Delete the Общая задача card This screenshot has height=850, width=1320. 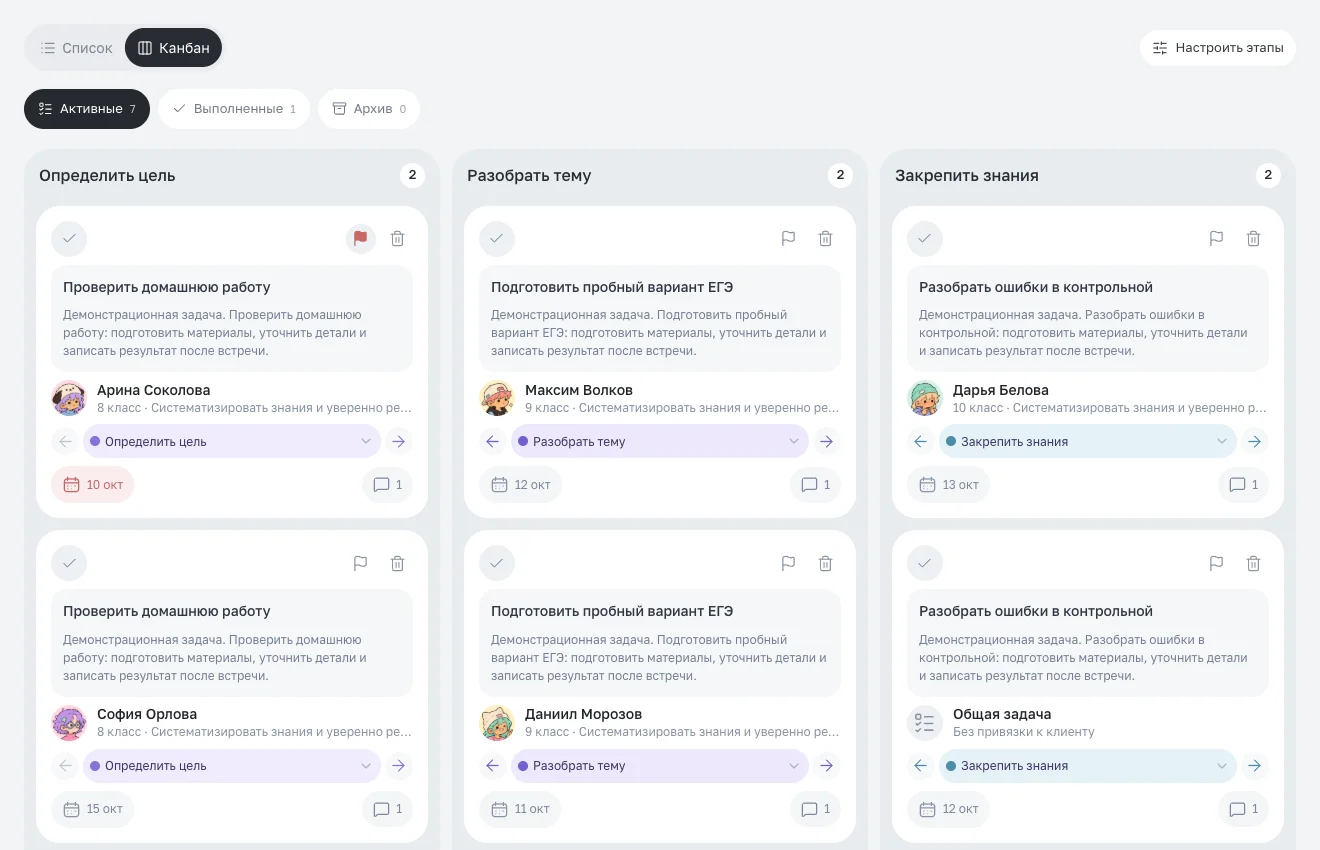tap(1253, 563)
